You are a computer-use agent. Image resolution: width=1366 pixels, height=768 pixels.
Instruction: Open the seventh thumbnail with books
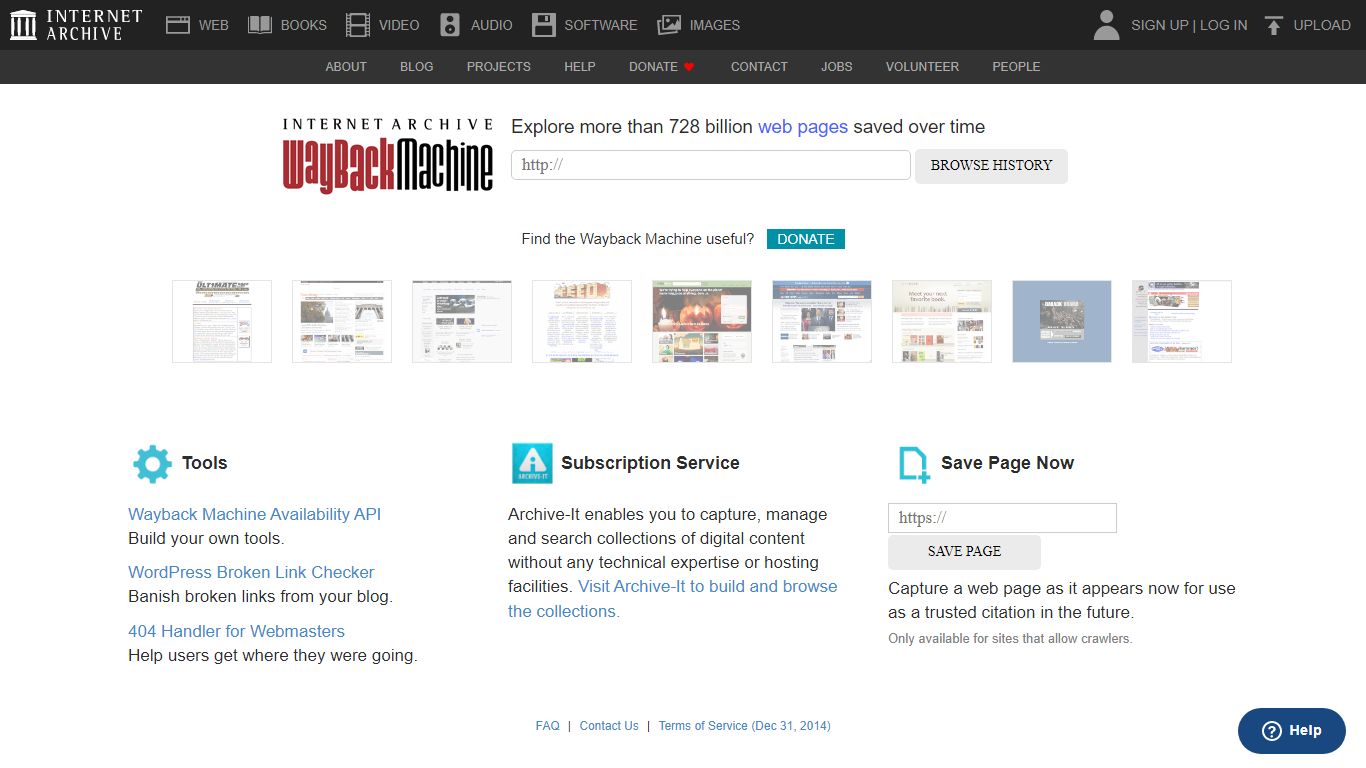(942, 321)
